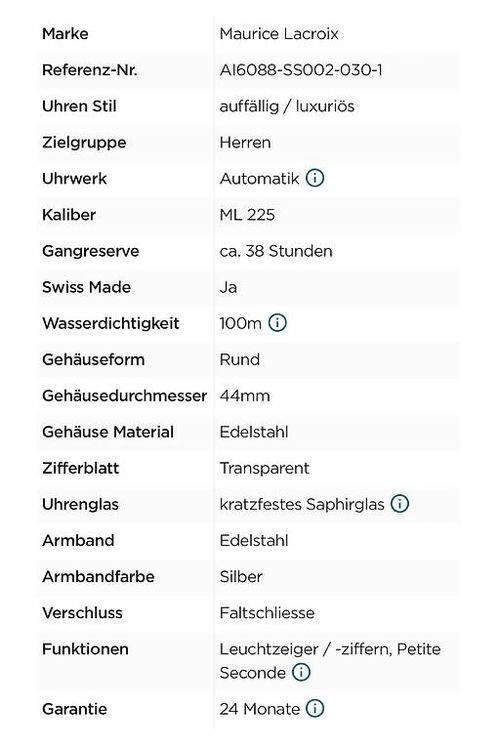
Task: Click the info icon next to 24 Monate
Action: (x=315, y=708)
